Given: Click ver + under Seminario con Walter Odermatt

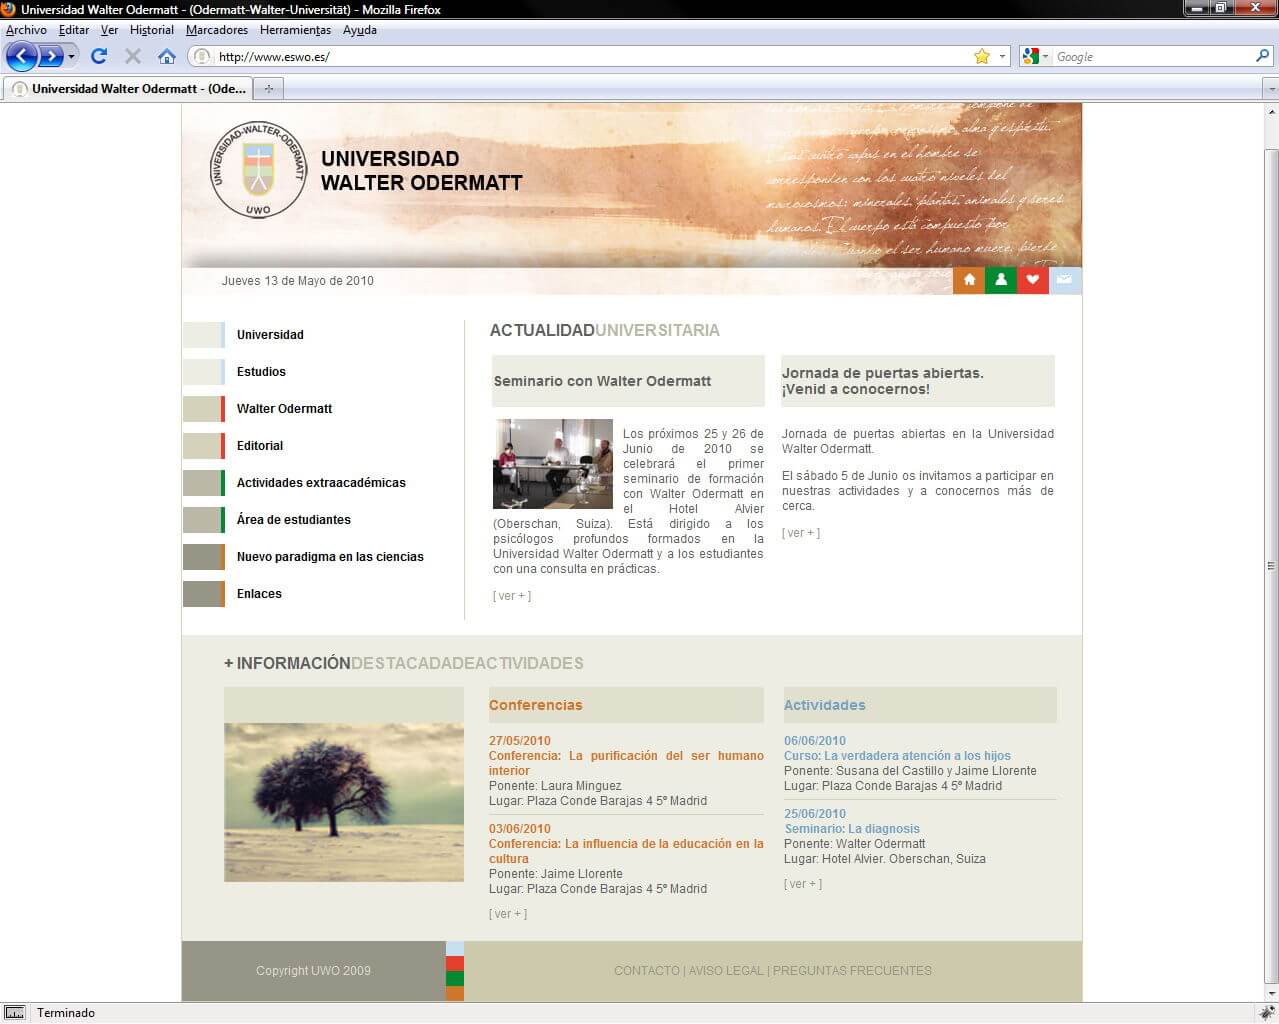Looking at the screenshot, I should point(512,596).
